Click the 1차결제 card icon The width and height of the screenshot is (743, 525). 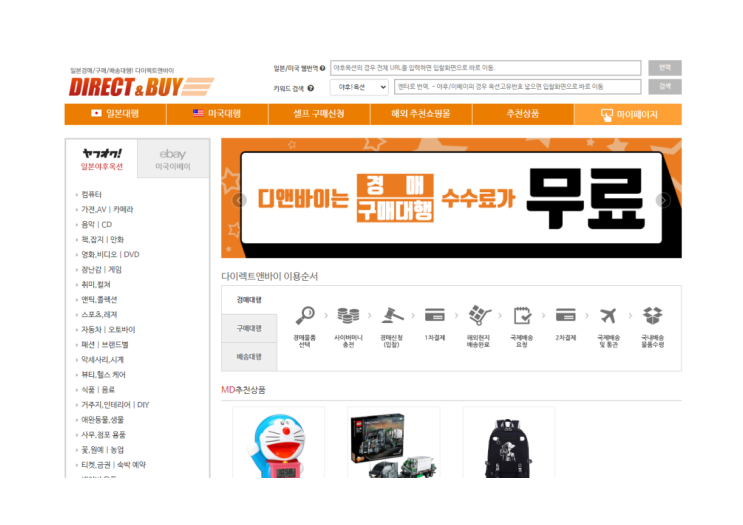click(x=435, y=315)
